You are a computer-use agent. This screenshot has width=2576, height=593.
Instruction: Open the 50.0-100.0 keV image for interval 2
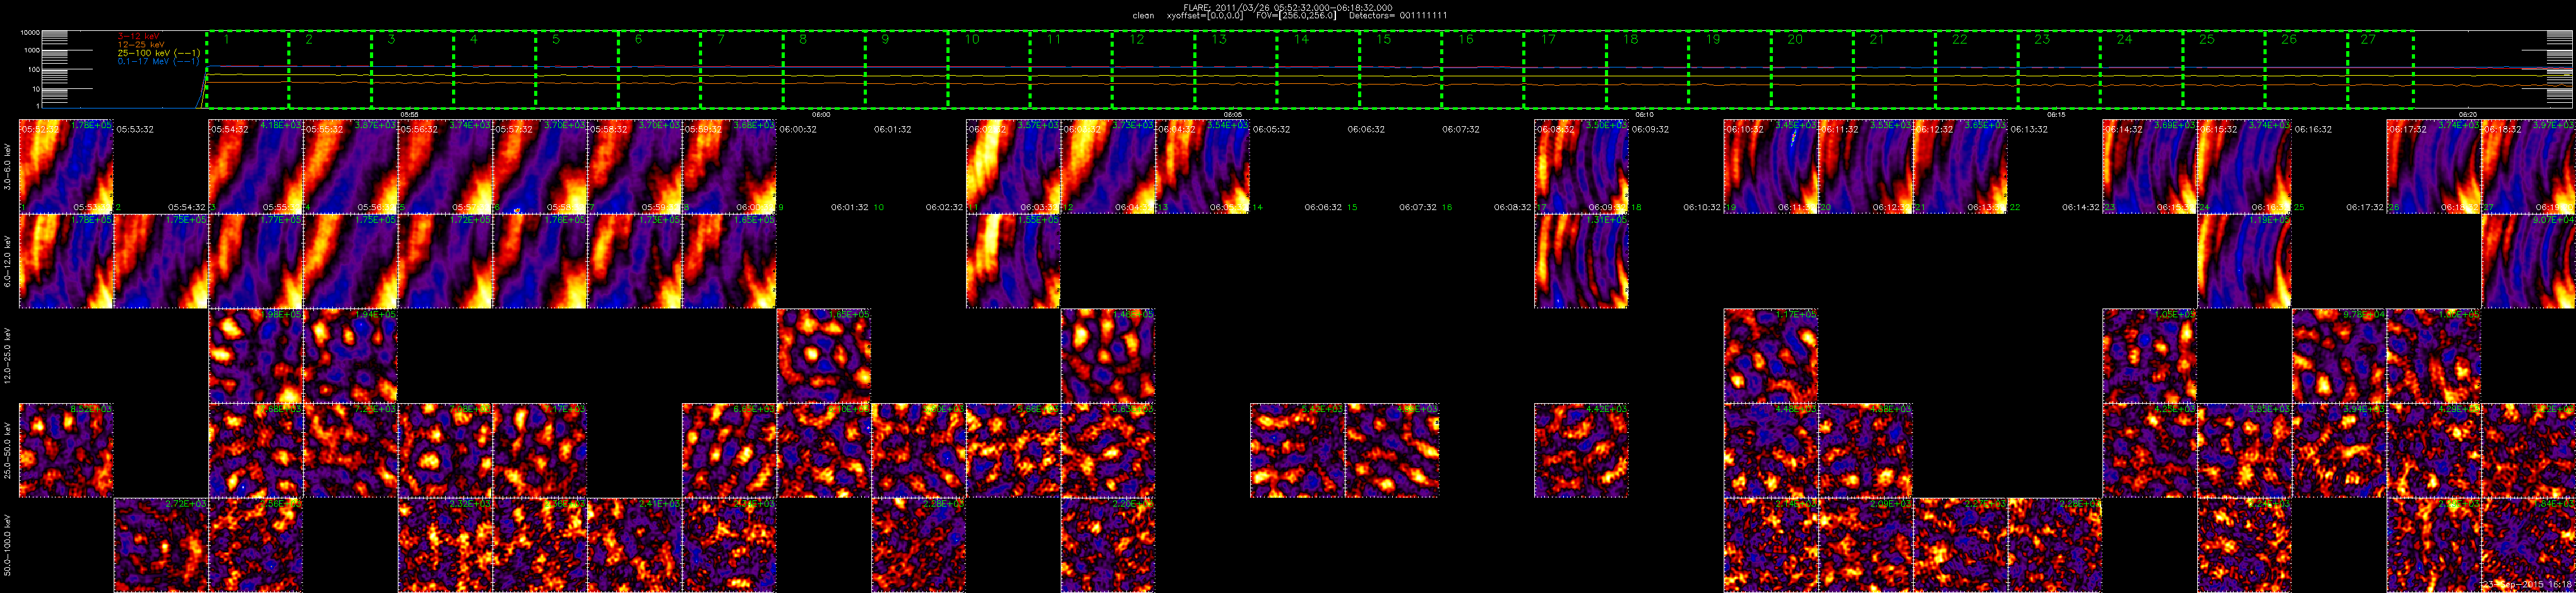161,545
